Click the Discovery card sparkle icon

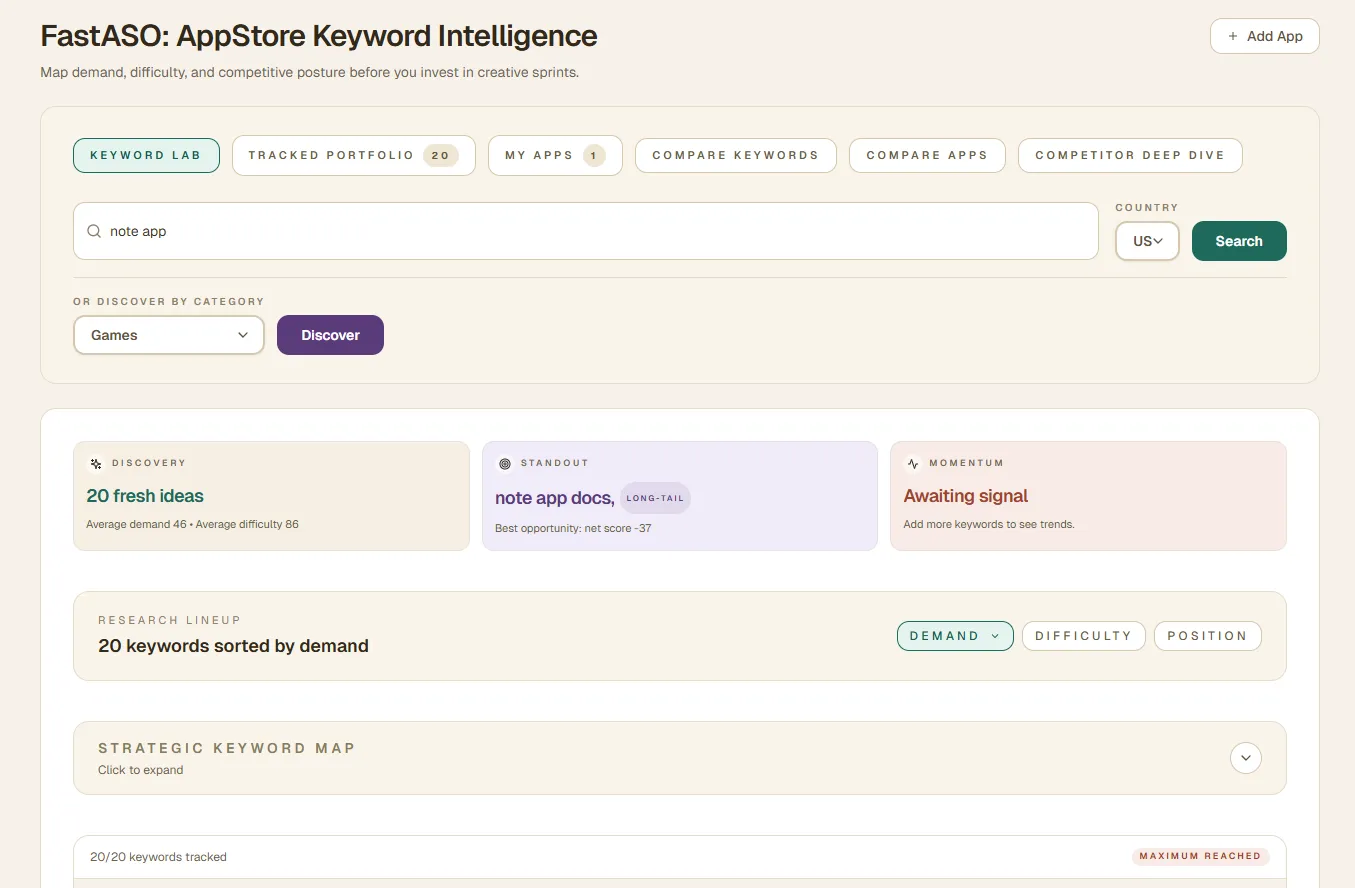[x=96, y=463]
